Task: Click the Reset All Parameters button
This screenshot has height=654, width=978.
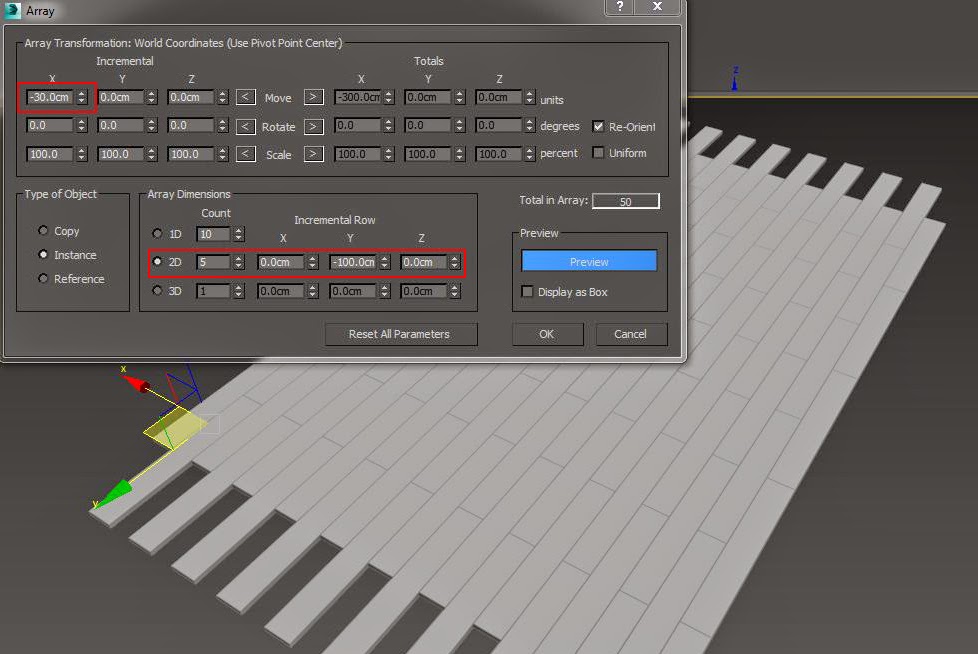Action: coord(400,334)
